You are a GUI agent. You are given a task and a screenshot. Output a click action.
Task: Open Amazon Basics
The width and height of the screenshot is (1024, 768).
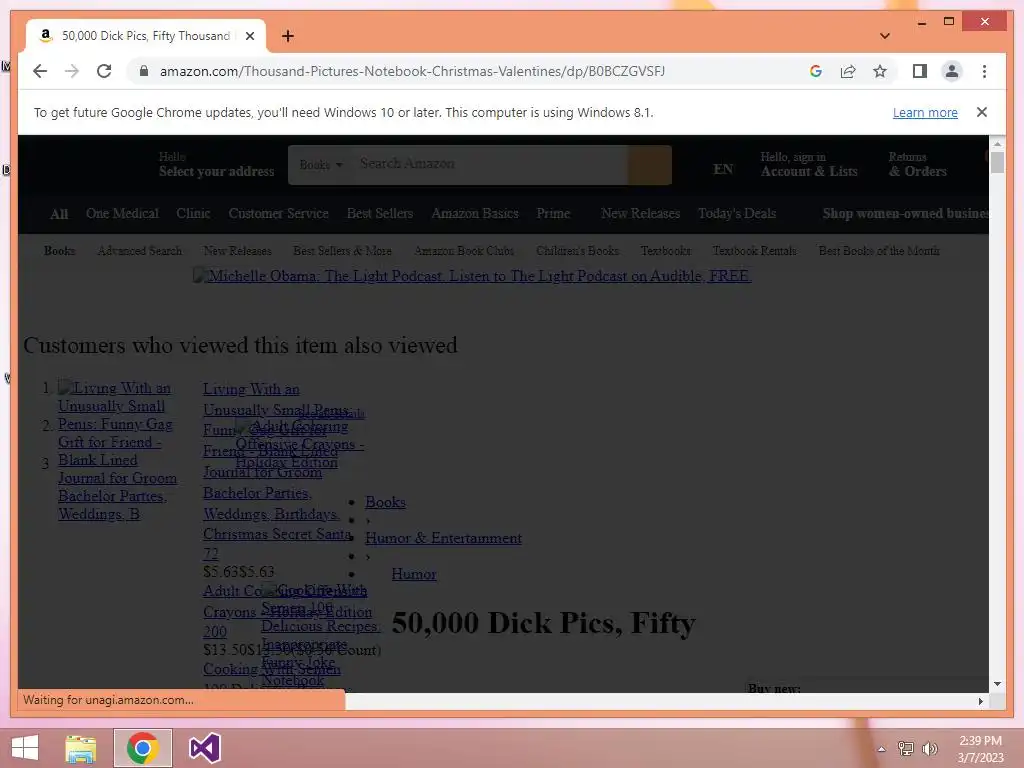pos(475,214)
